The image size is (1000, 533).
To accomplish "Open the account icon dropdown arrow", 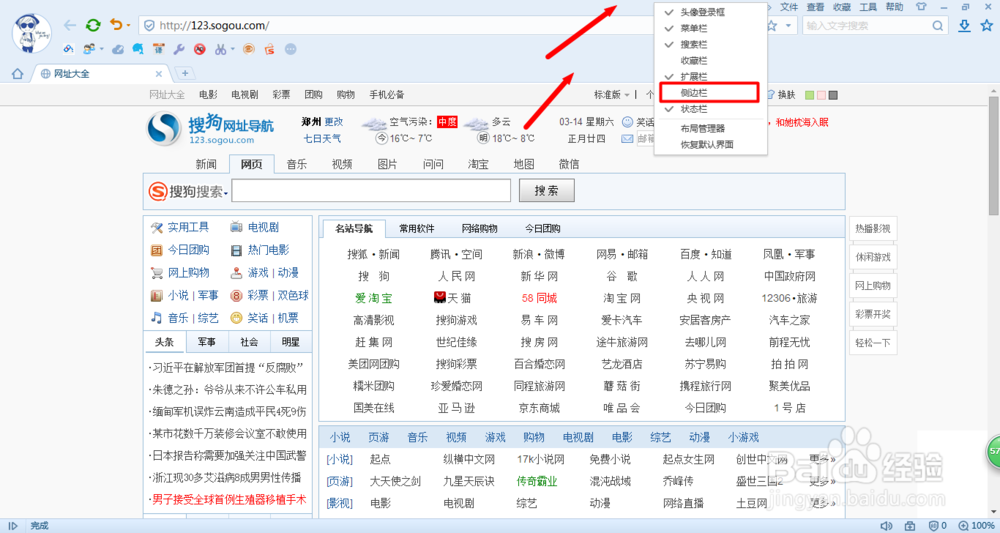I will [x=101, y=49].
